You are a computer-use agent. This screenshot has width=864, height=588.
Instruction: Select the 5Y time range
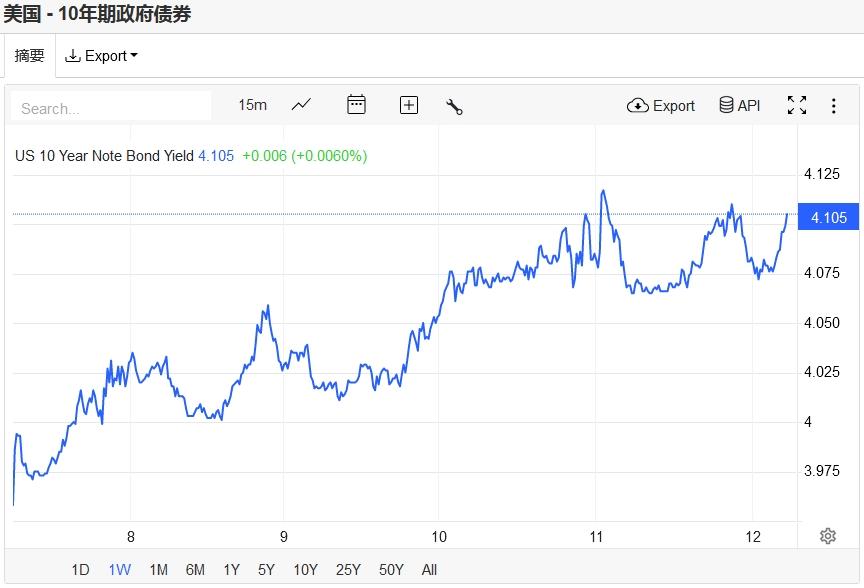pyautogui.click(x=266, y=570)
